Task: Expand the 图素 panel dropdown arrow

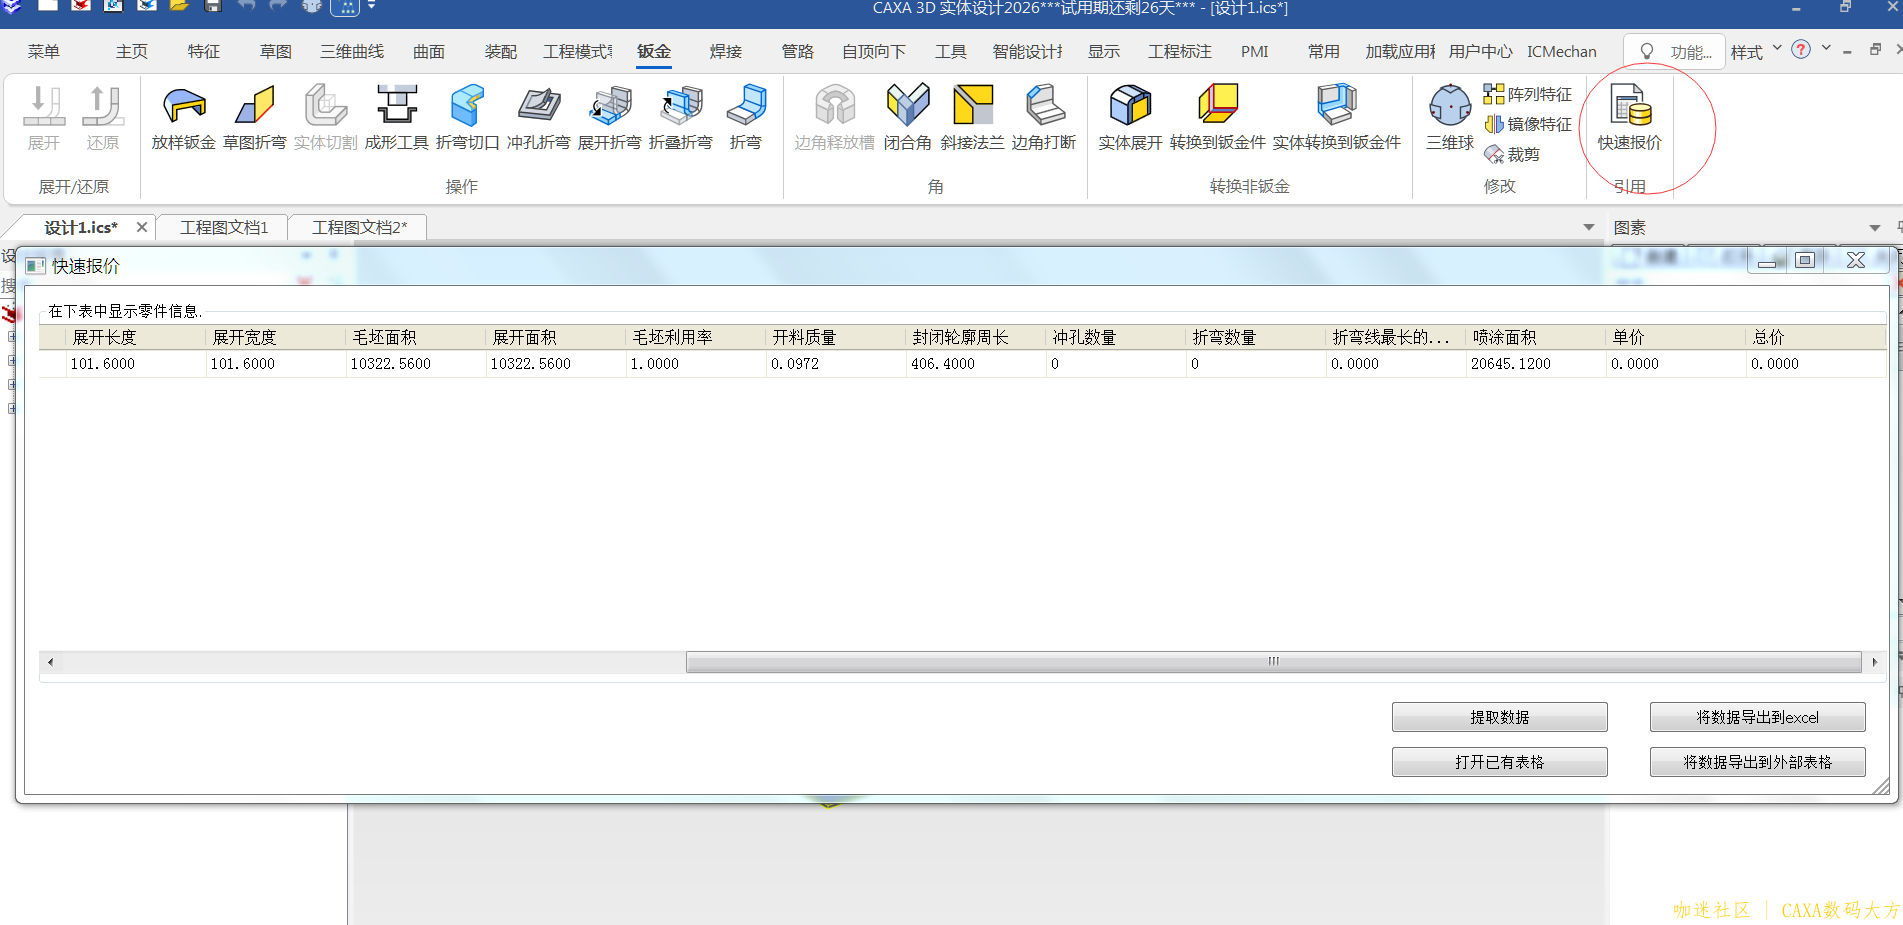Action: click(1875, 228)
